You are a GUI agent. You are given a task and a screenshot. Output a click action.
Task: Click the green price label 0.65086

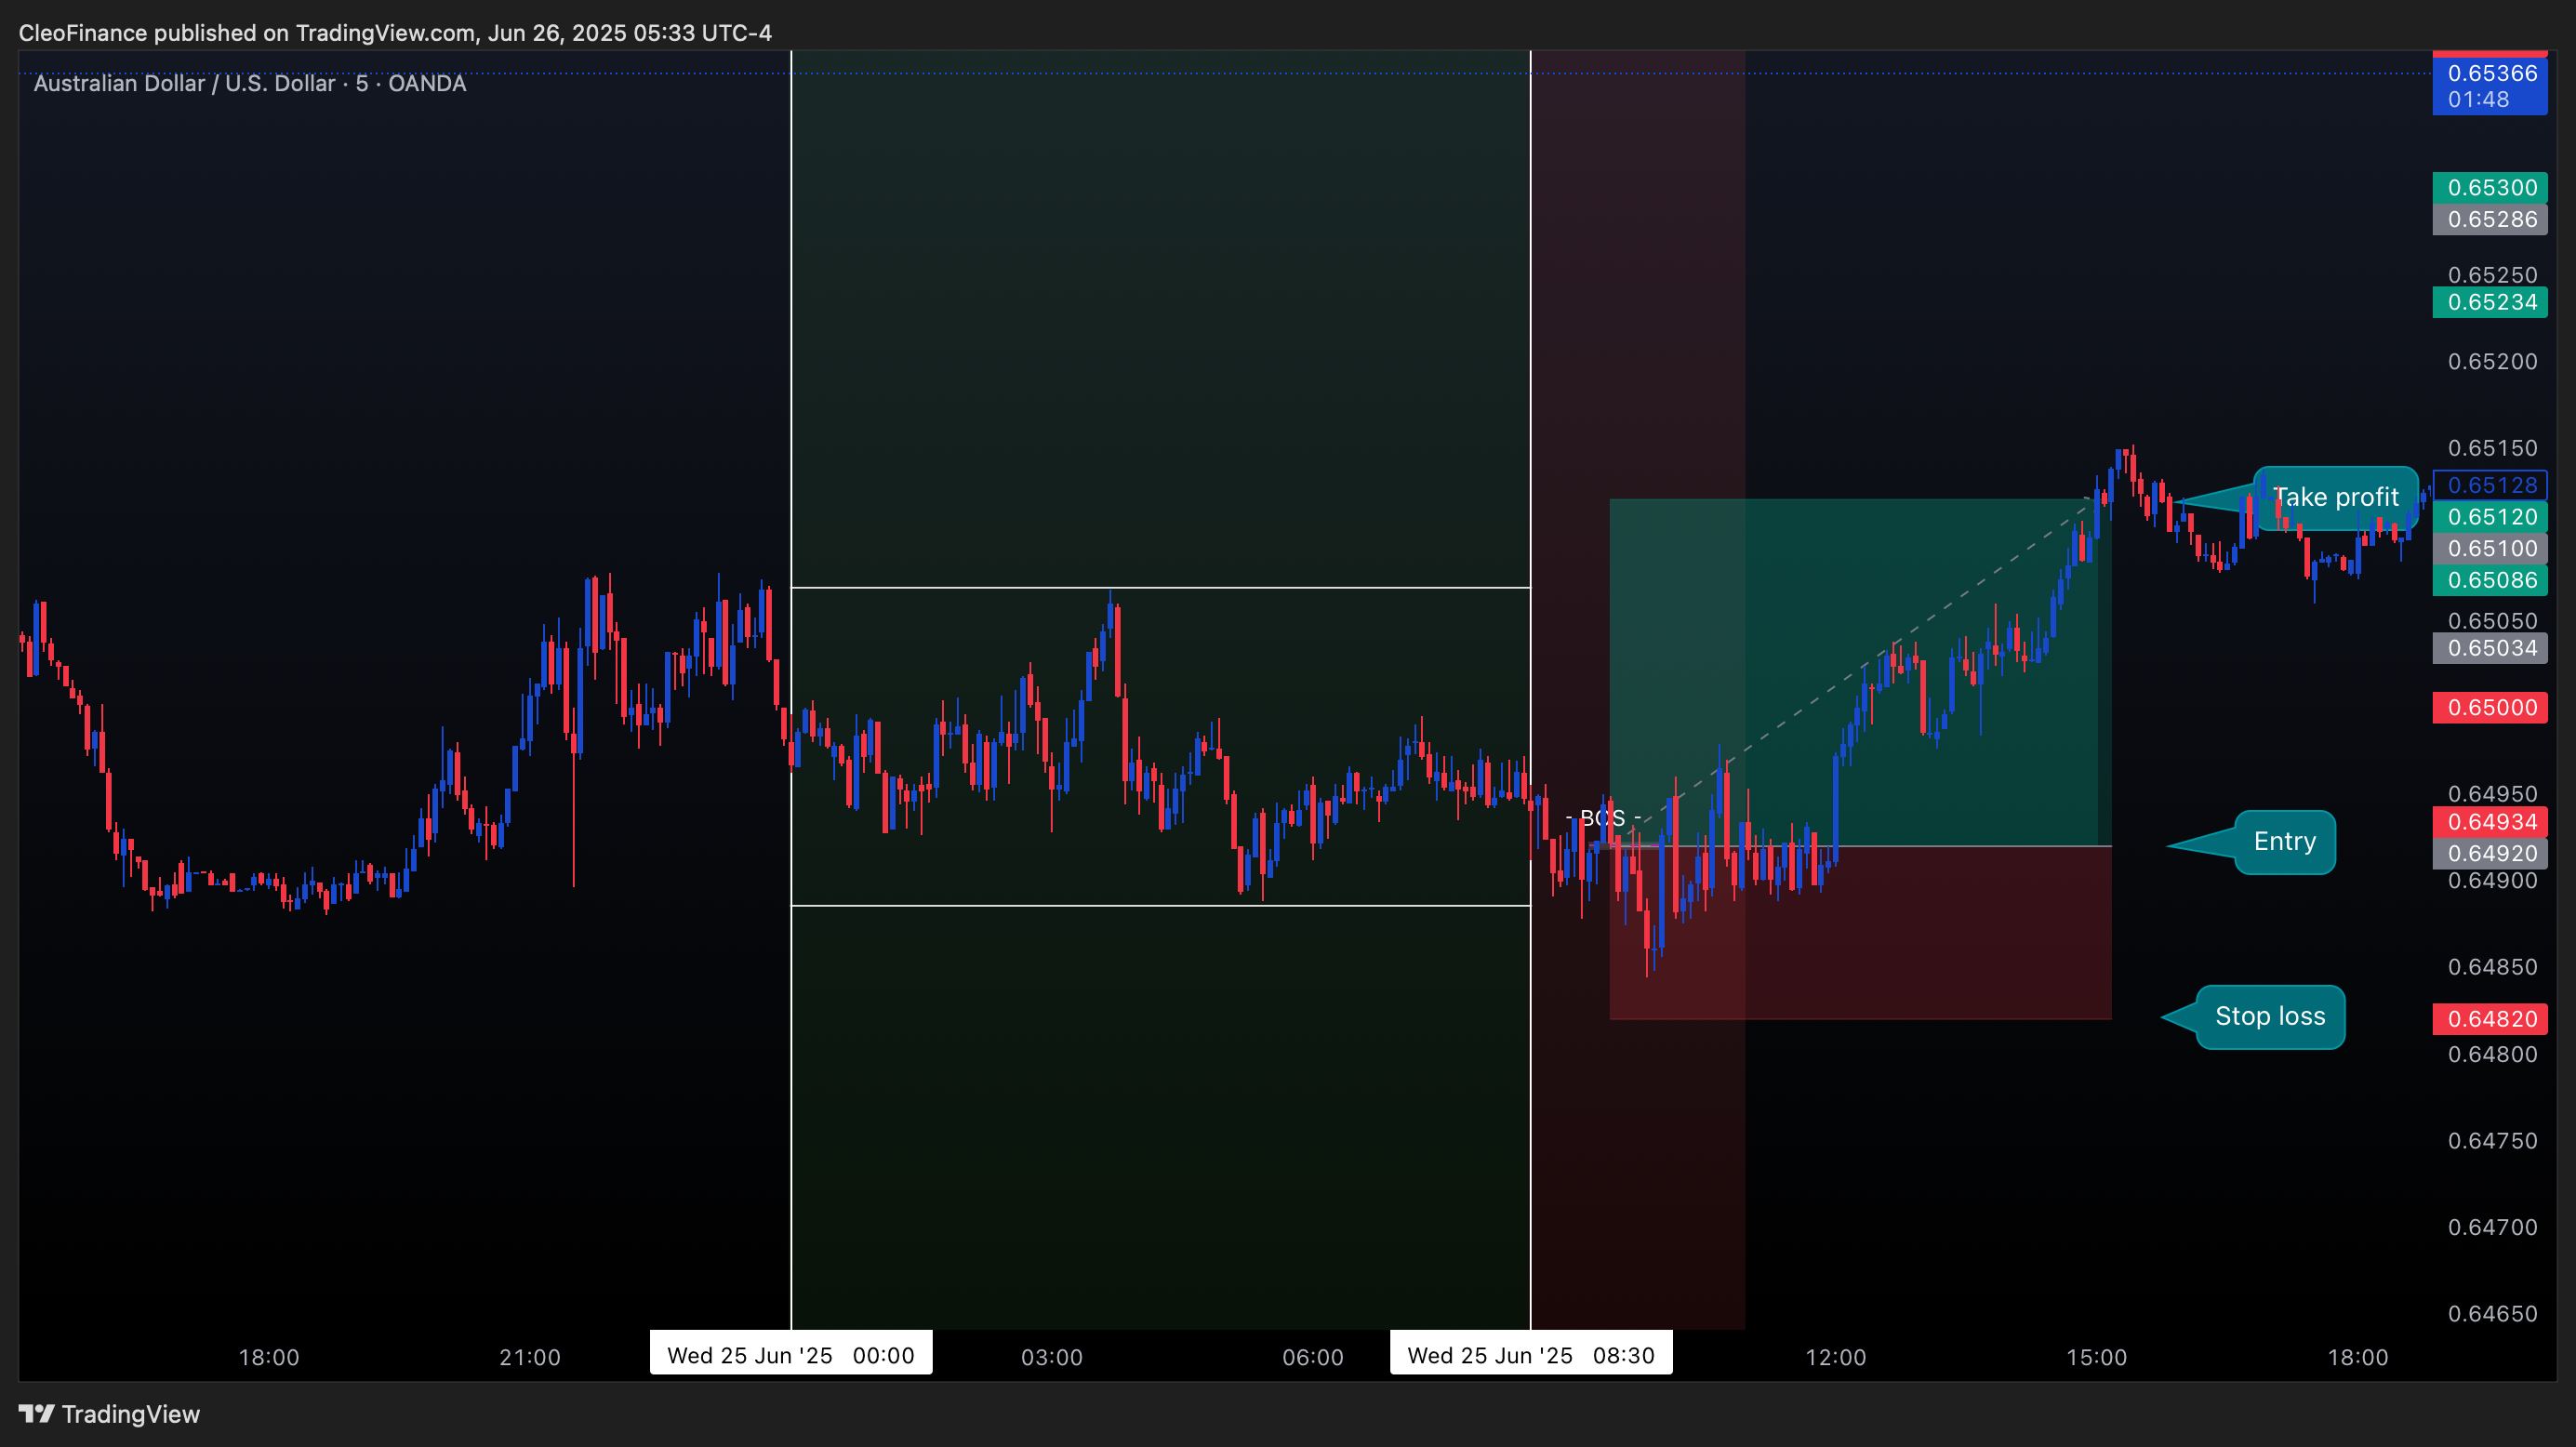tap(2490, 580)
